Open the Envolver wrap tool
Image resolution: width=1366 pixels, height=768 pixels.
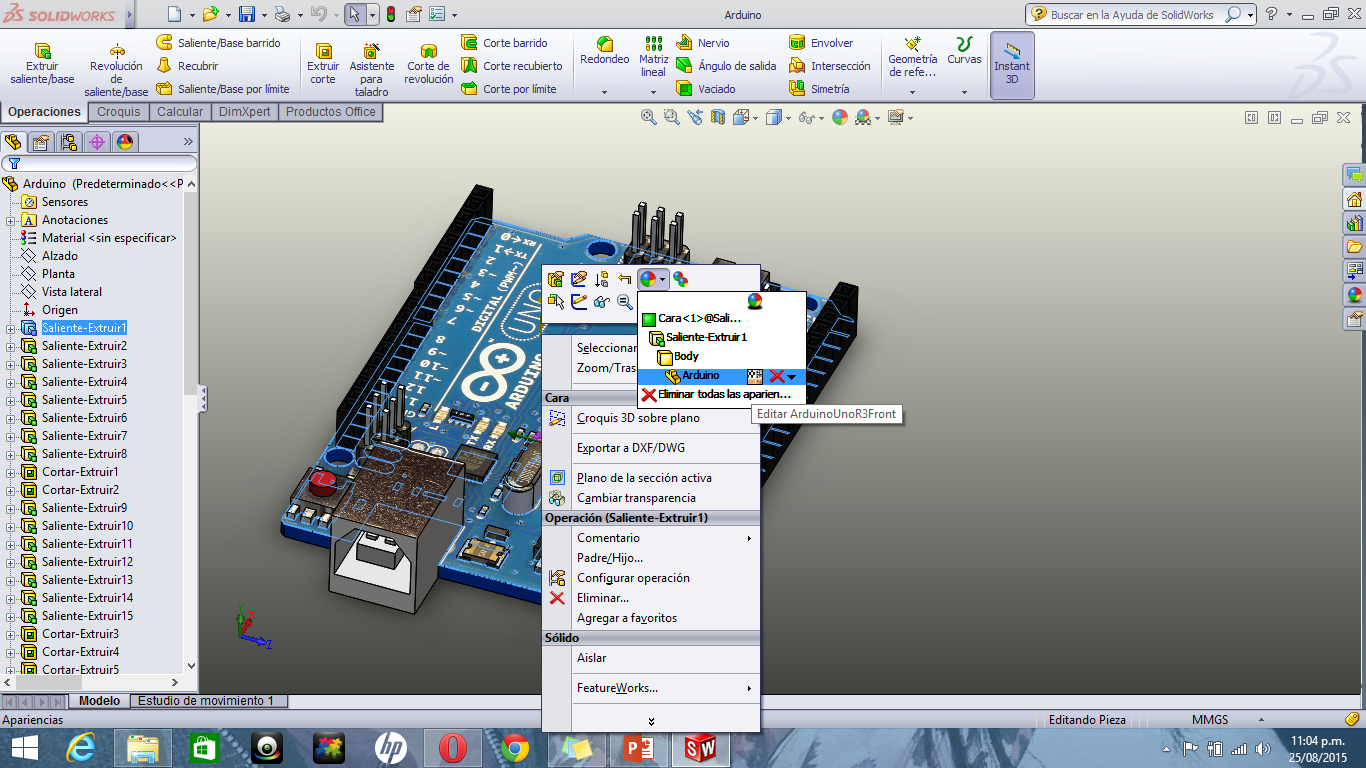pos(821,43)
